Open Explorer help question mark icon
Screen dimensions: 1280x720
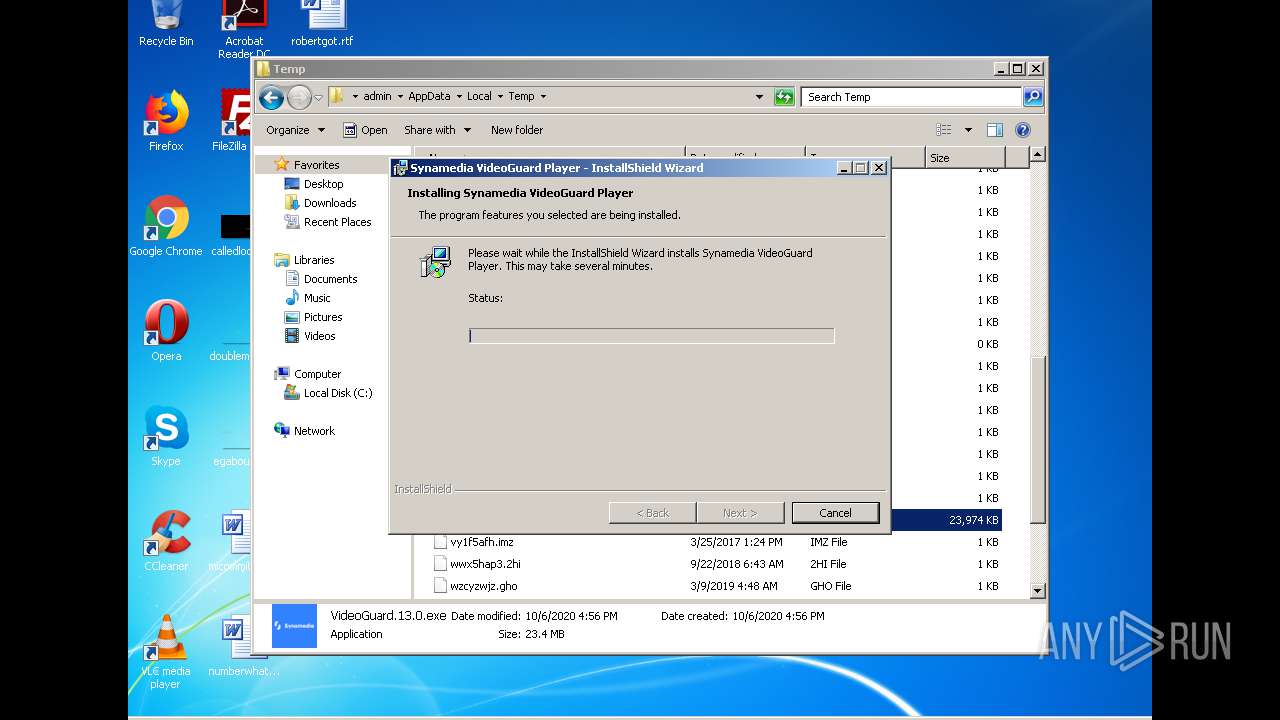[1022, 130]
